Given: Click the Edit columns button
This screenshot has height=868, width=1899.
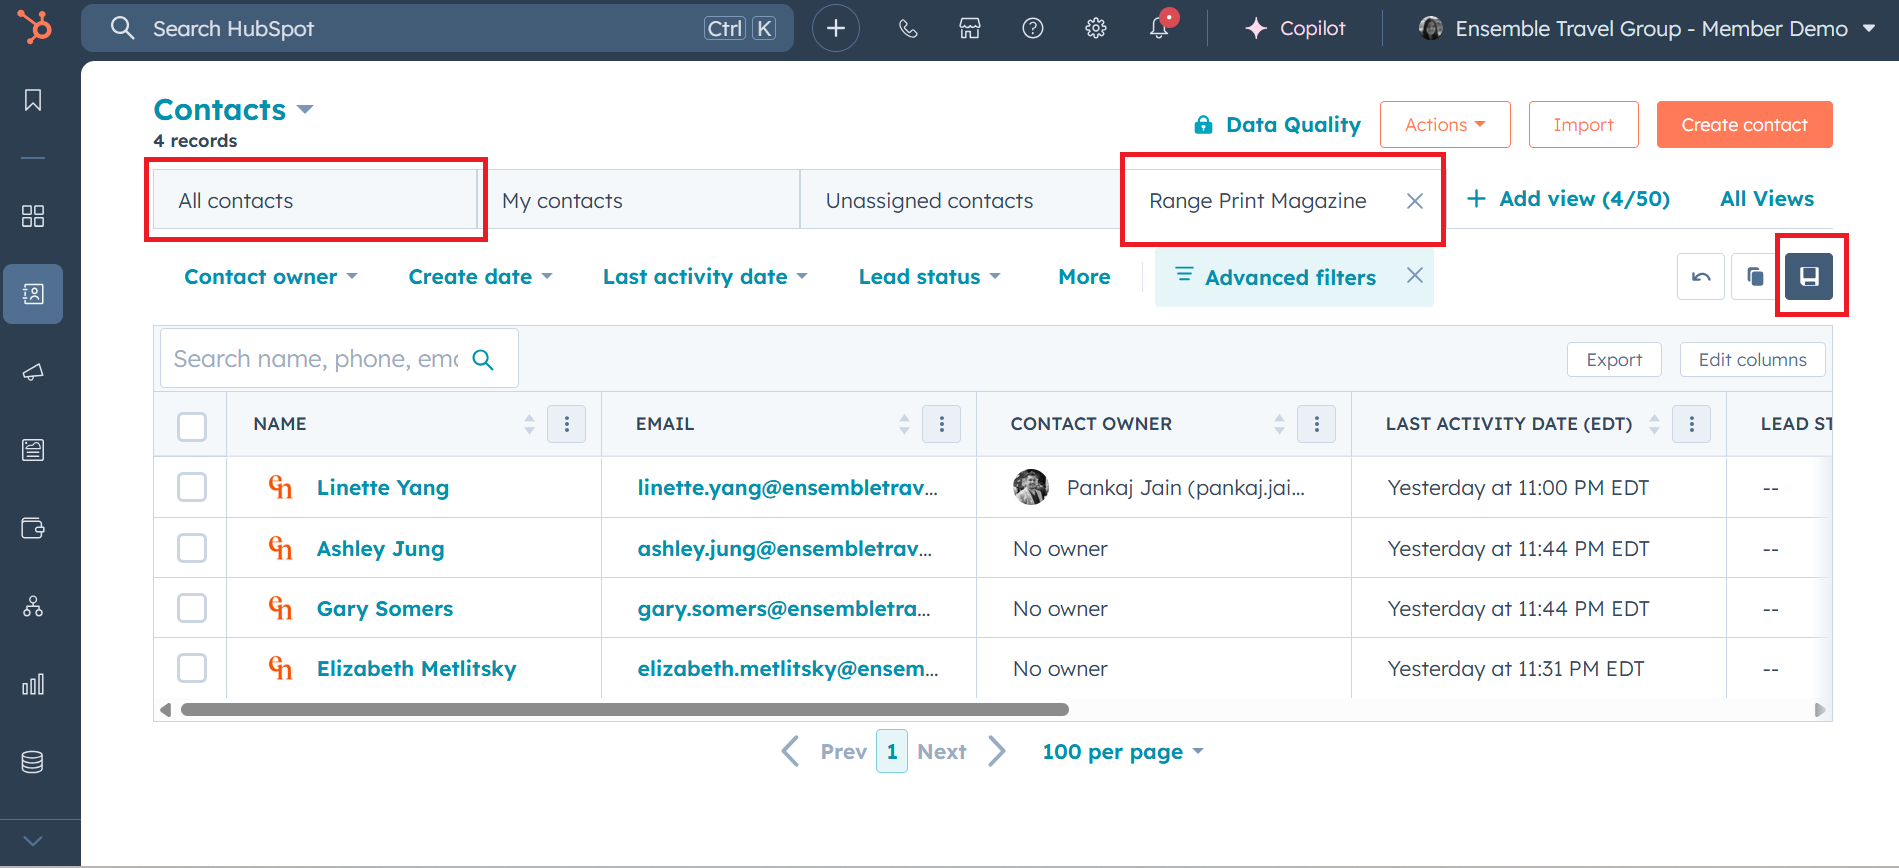Looking at the screenshot, I should (x=1752, y=360).
